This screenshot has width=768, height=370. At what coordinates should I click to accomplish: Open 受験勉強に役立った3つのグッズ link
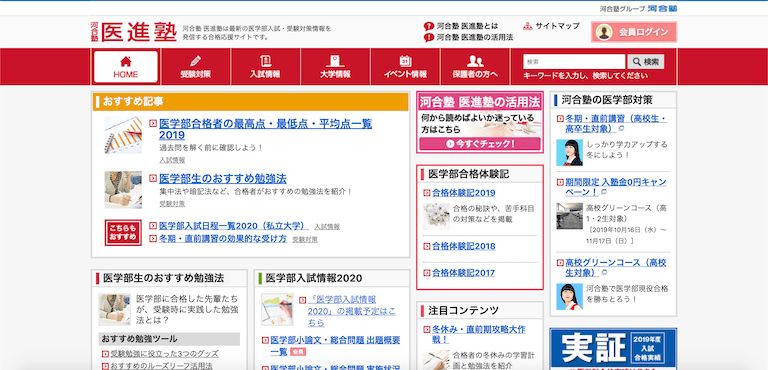164,353
